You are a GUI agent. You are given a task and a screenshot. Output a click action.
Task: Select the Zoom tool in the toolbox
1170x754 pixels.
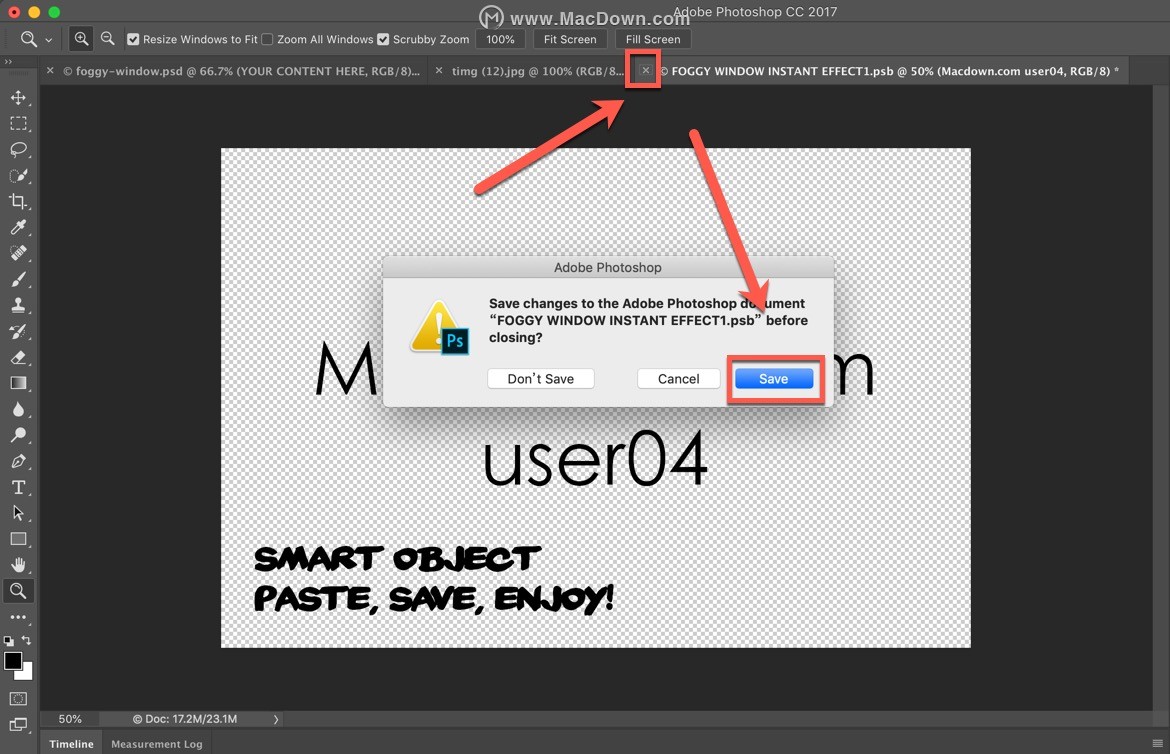tap(18, 591)
